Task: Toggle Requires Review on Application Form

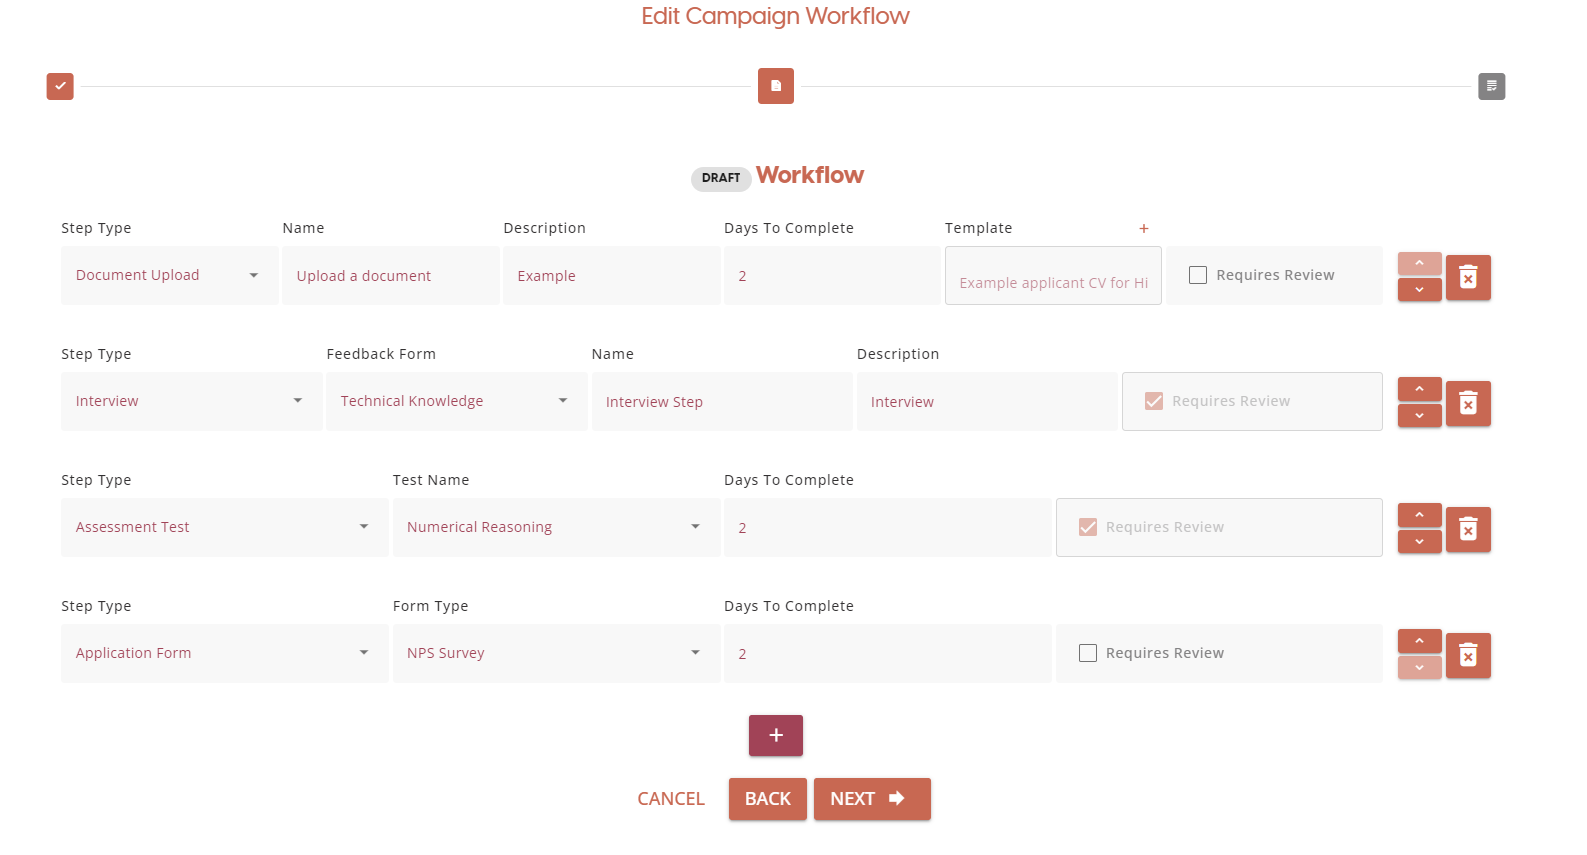Action: tap(1088, 653)
